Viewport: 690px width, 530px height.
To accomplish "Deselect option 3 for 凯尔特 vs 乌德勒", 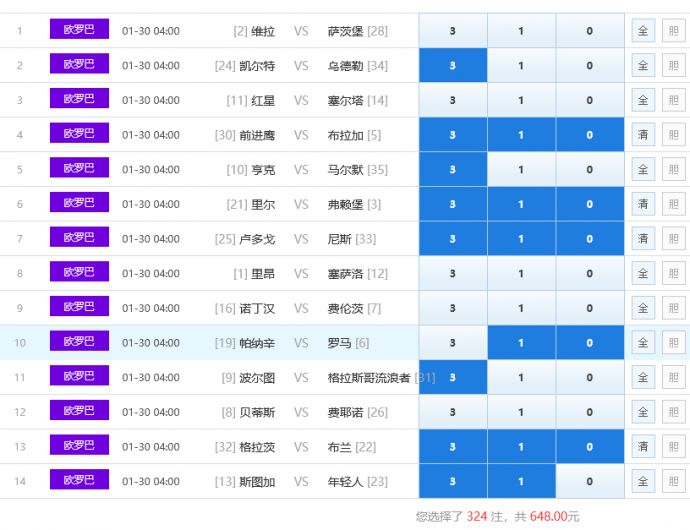I will tap(453, 66).
